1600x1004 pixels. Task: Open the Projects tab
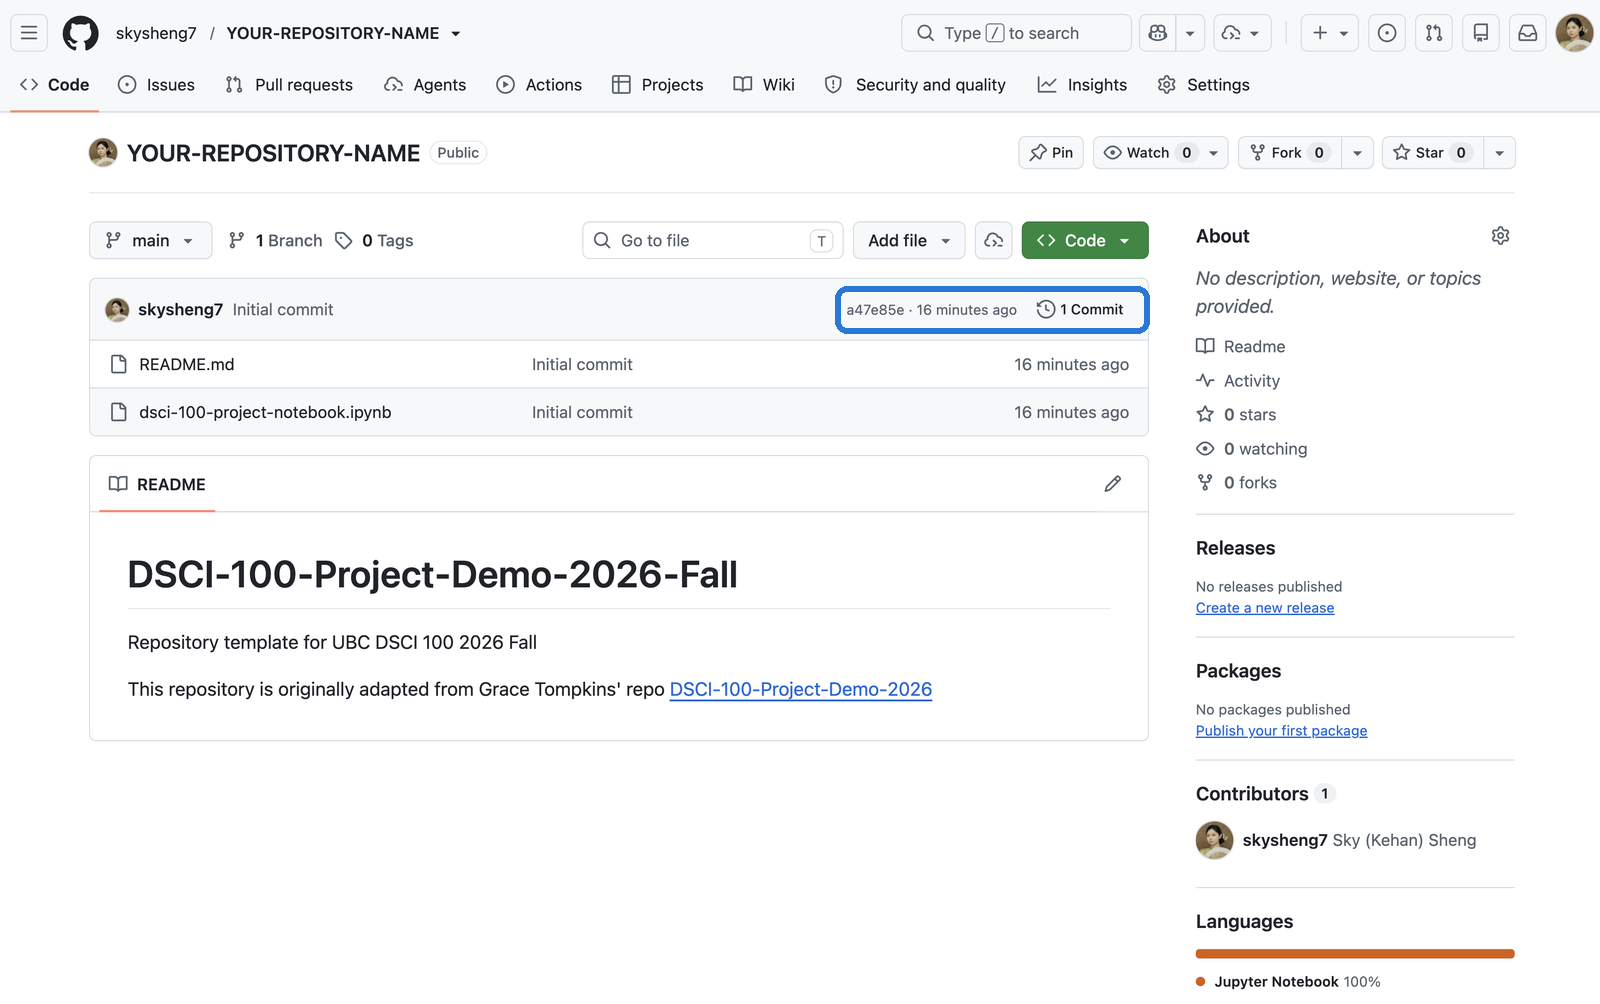pyautogui.click(x=658, y=85)
